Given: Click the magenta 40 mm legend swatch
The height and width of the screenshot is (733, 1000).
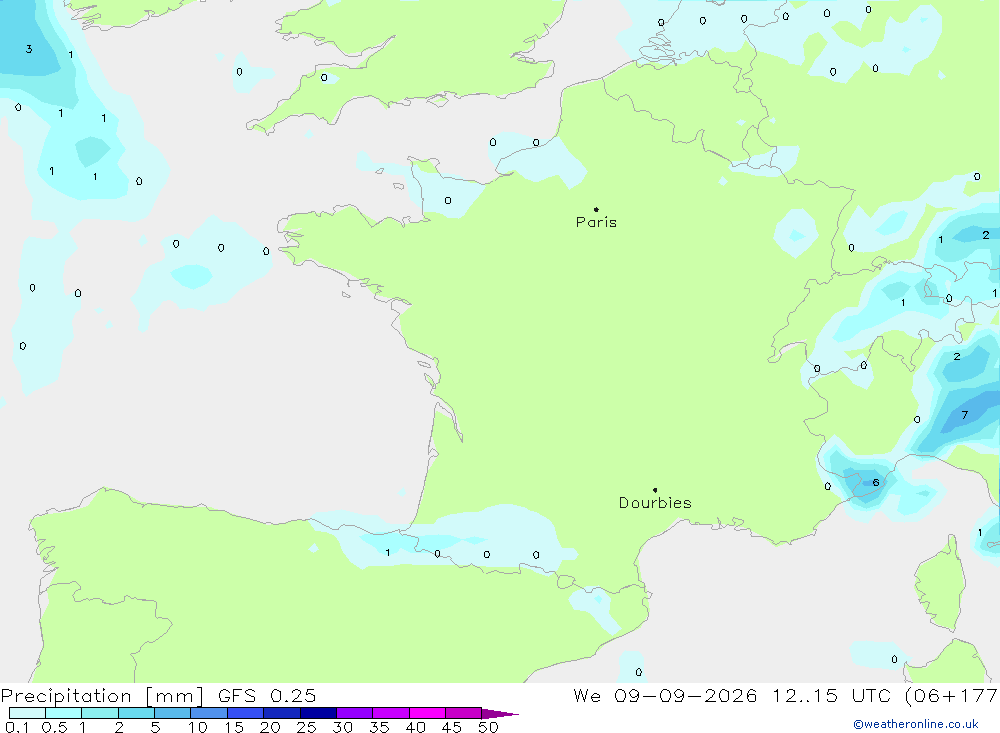Looking at the screenshot, I should point(427,713).
